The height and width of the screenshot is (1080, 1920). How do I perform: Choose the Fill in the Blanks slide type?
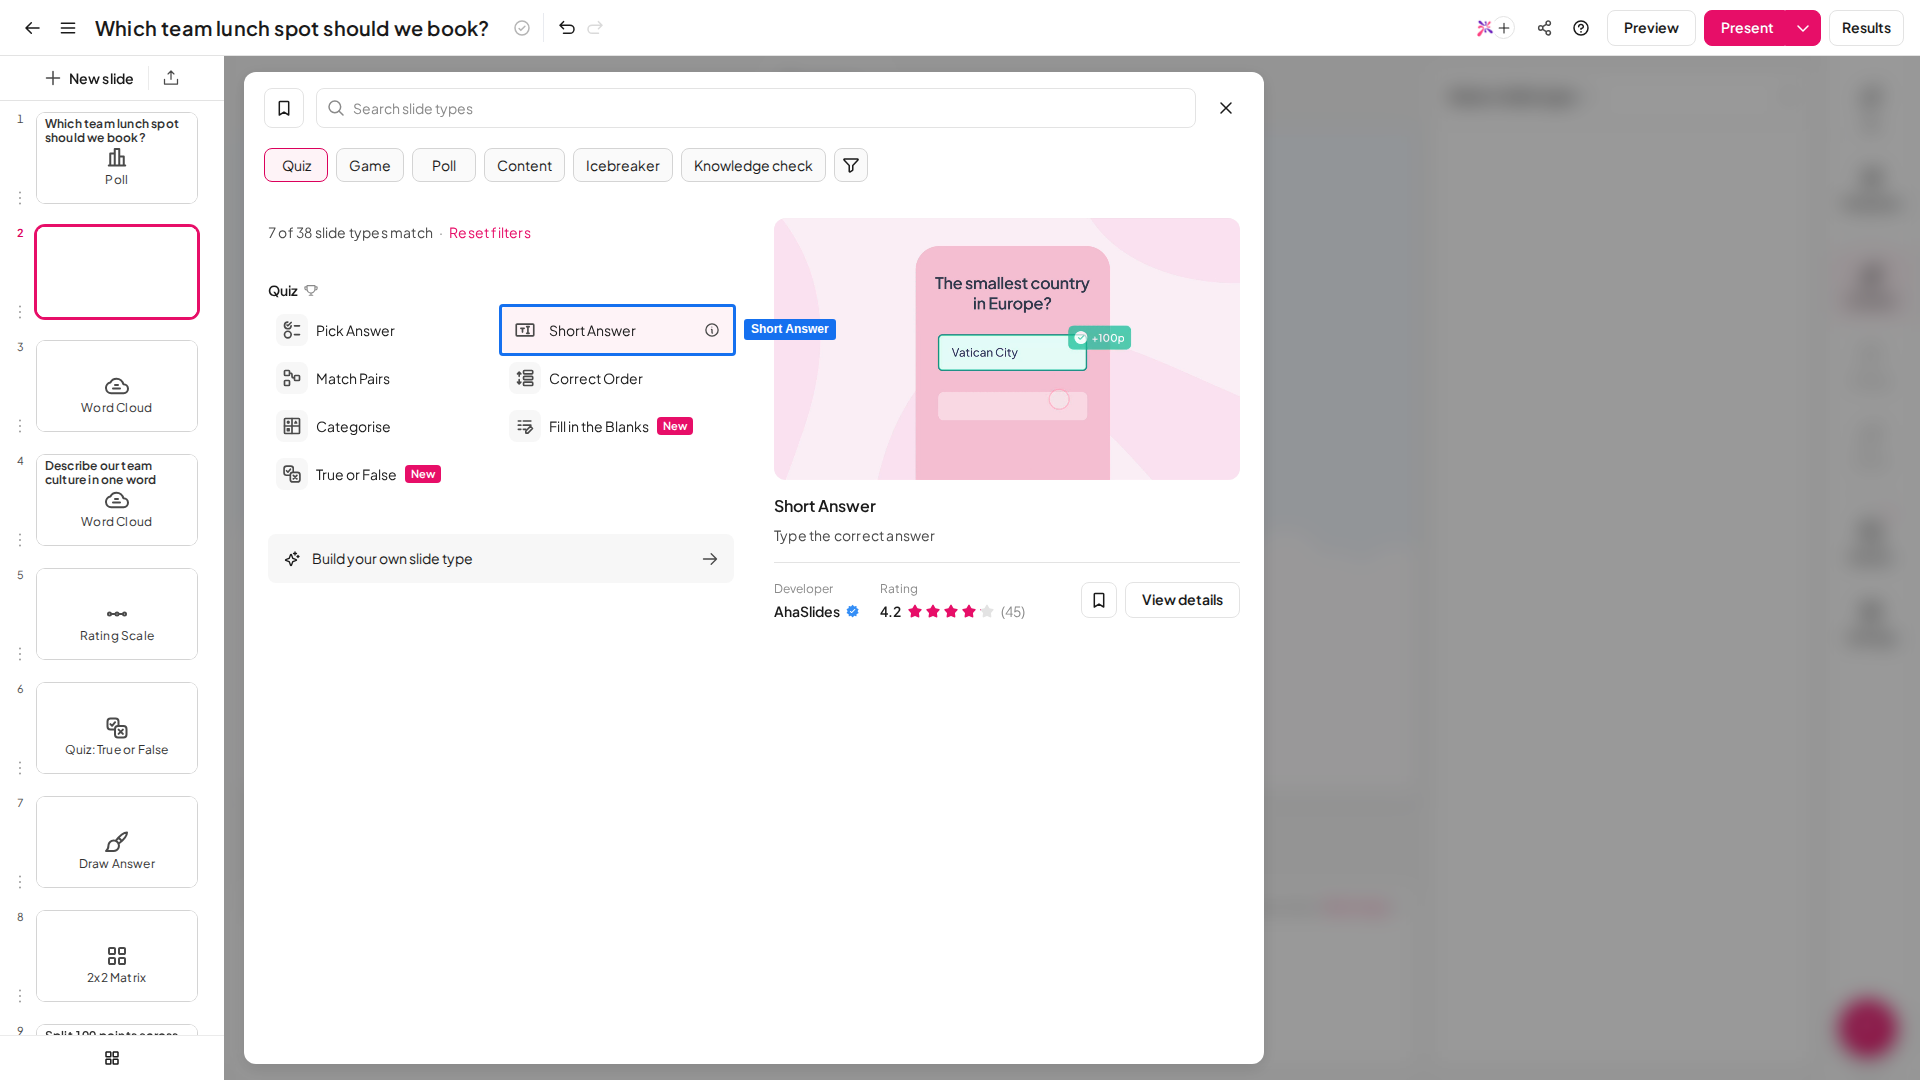pos(618,427)
